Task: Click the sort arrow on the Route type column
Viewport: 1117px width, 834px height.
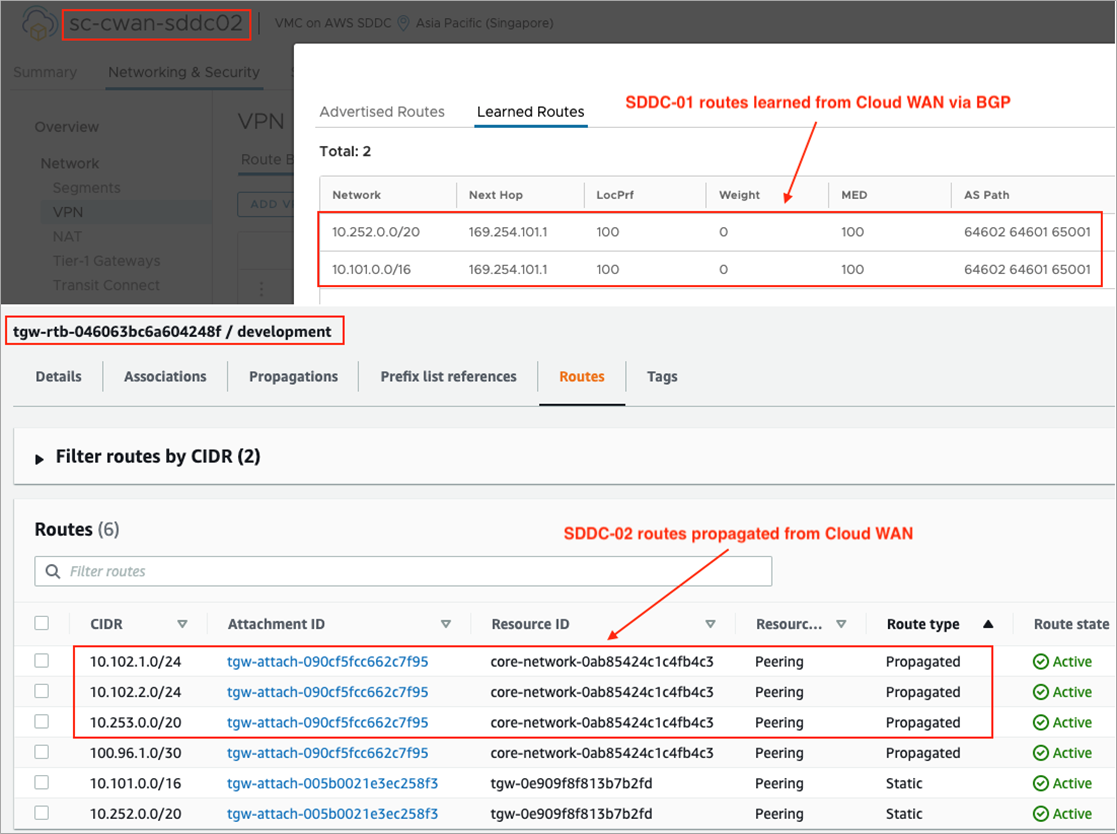Action: pyautogui.click(x=988, y=623)
